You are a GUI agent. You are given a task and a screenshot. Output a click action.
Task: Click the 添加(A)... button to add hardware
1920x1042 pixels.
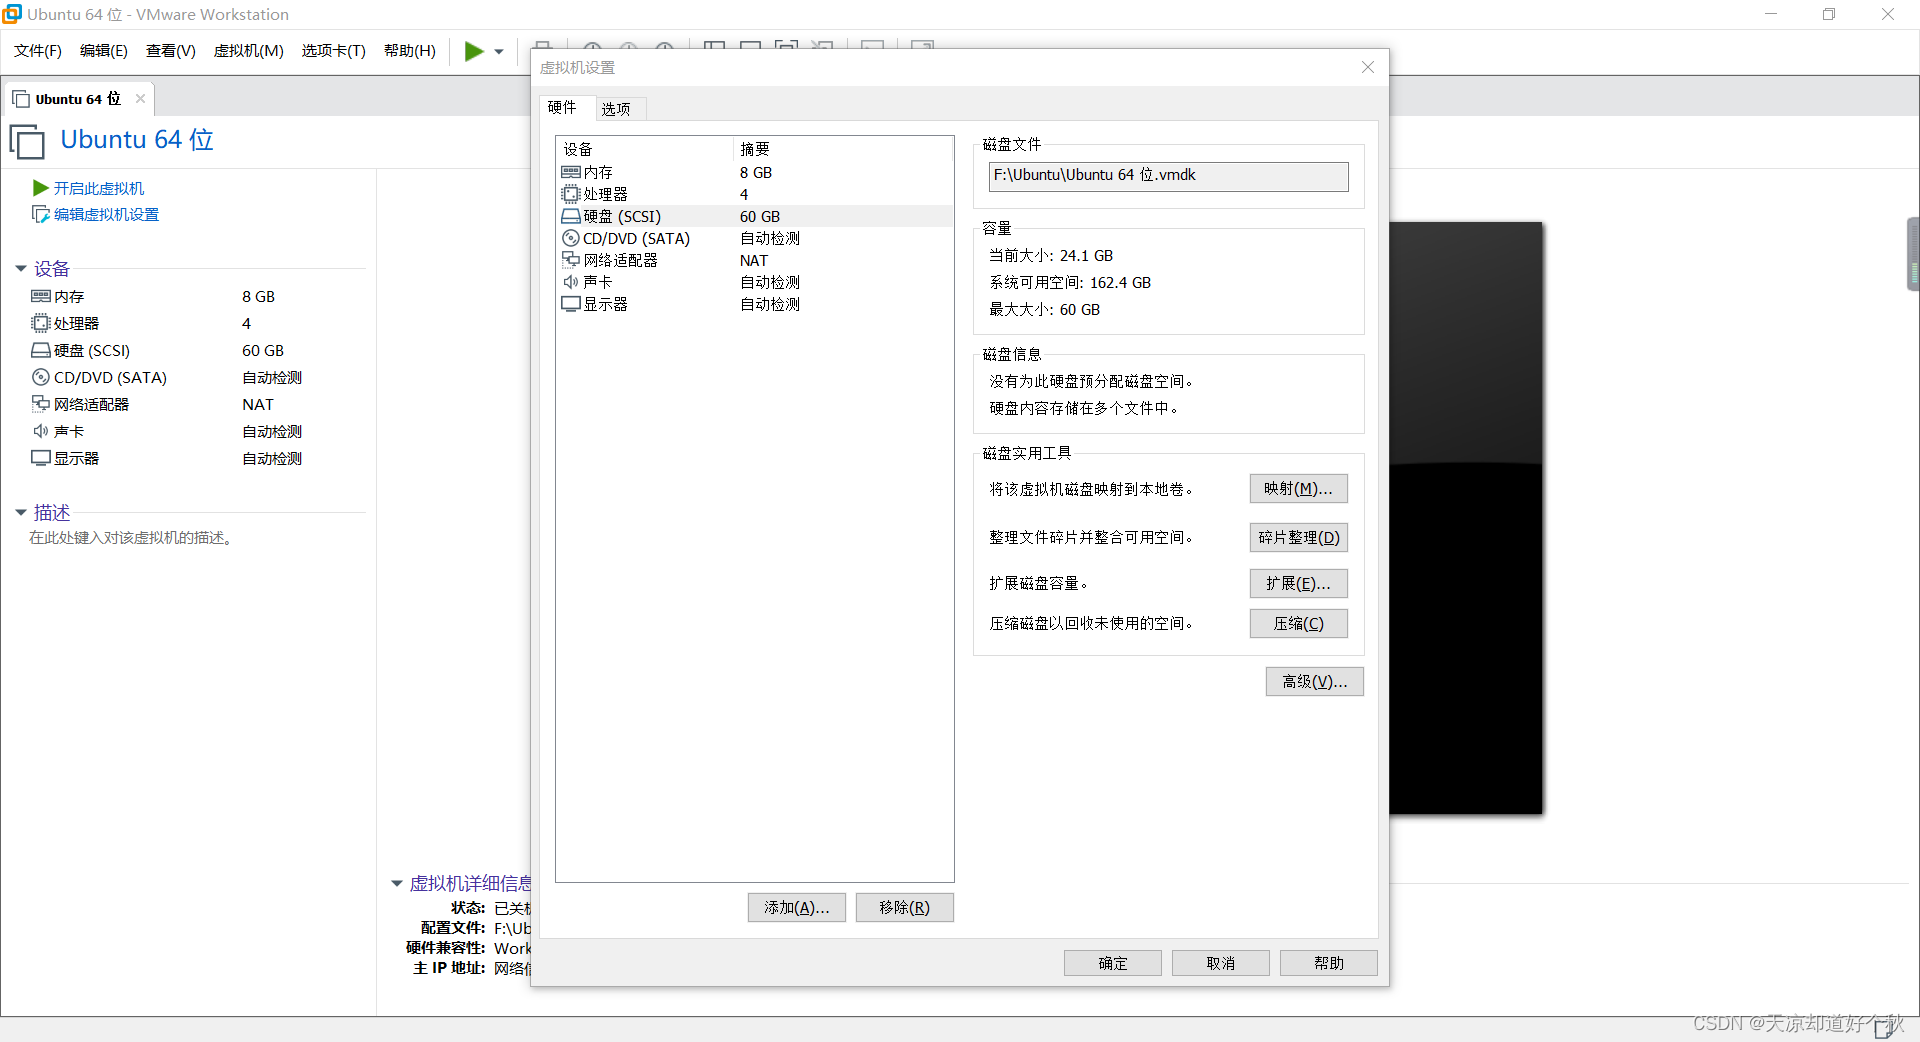pyautogui.click(x=797, y=908)
